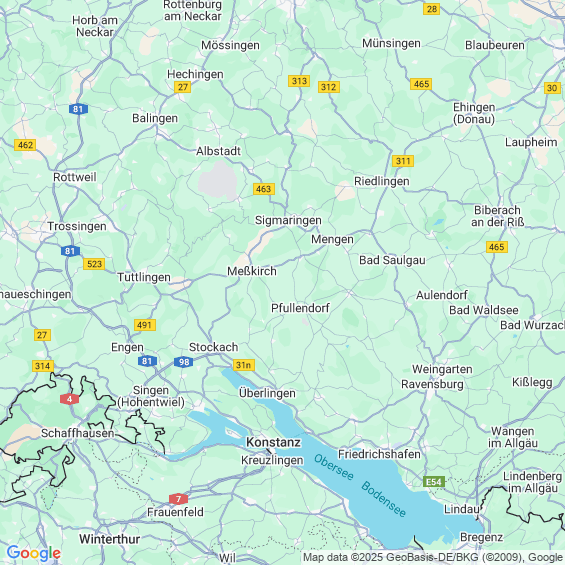Select the Konstanz city label
565x565 pixels.
click(273, 442)
